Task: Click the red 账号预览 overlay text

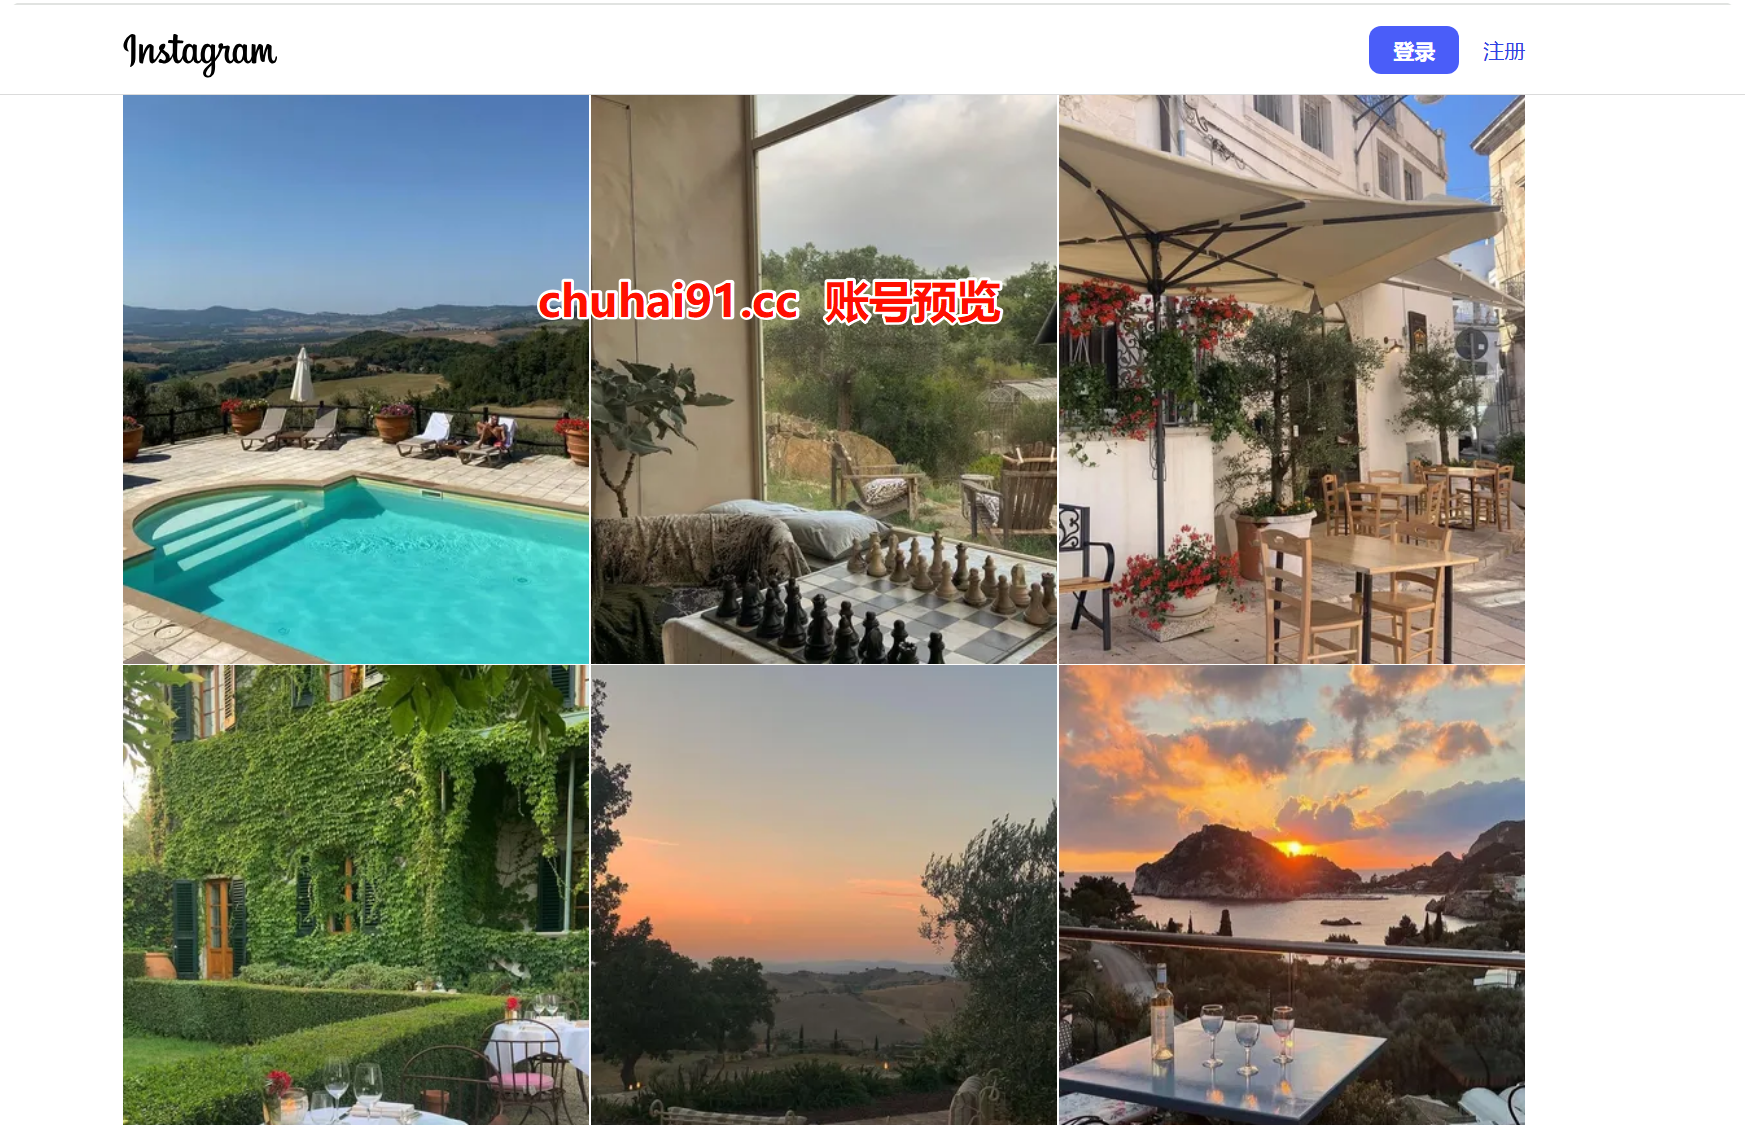Action: pos(912,301)
